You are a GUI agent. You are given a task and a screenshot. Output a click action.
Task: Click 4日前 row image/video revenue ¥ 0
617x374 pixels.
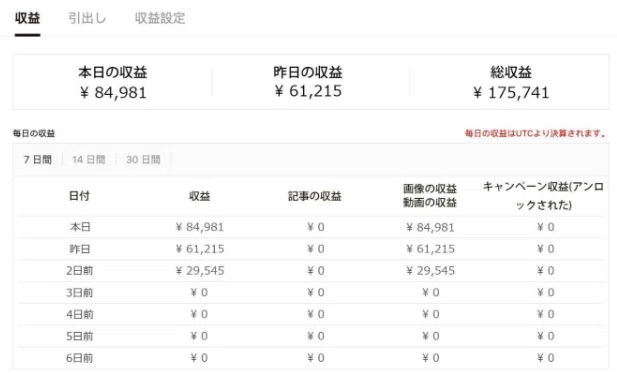tap(430, 314)
